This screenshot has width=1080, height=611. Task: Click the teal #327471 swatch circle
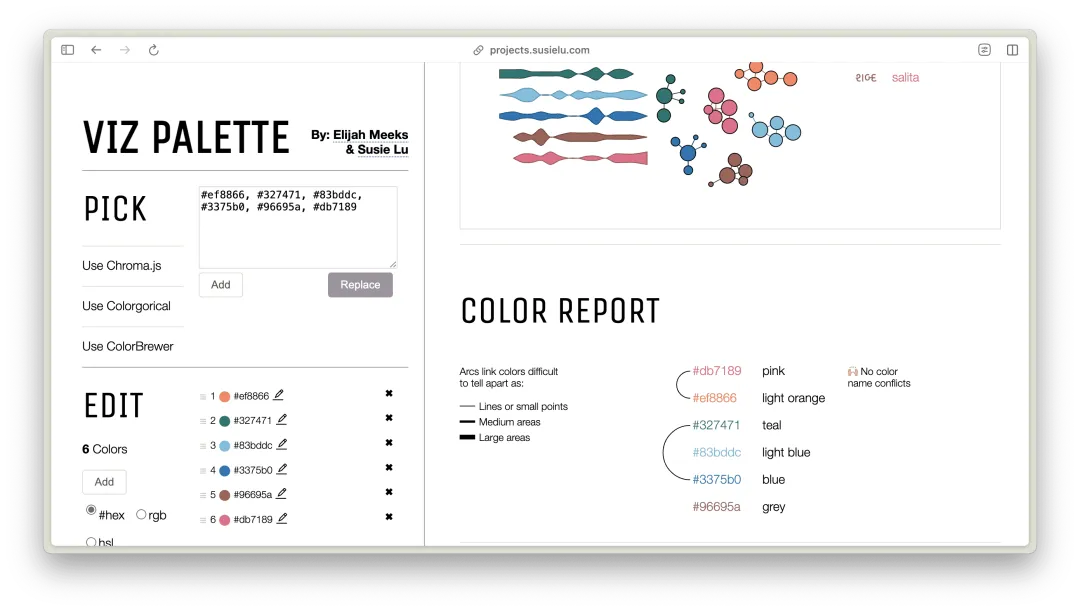coord(225,421)
